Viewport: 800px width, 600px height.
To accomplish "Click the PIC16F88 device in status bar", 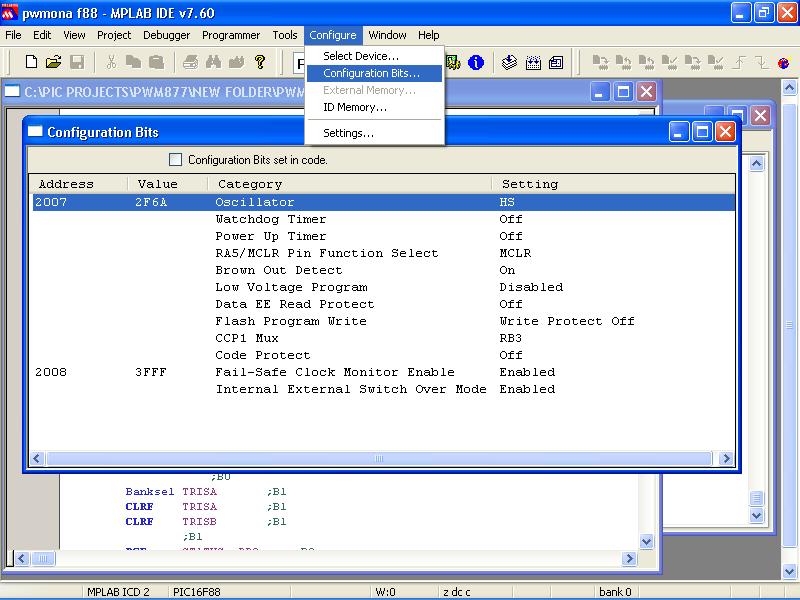I will click(197, 592).
